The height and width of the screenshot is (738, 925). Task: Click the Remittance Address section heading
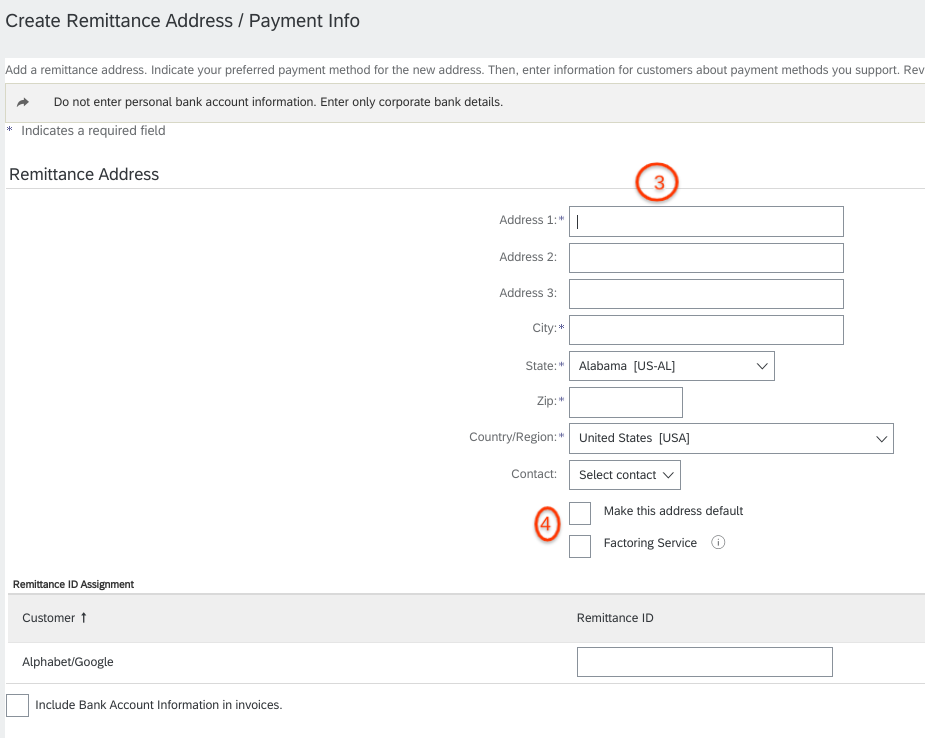[x=83, y=174]
